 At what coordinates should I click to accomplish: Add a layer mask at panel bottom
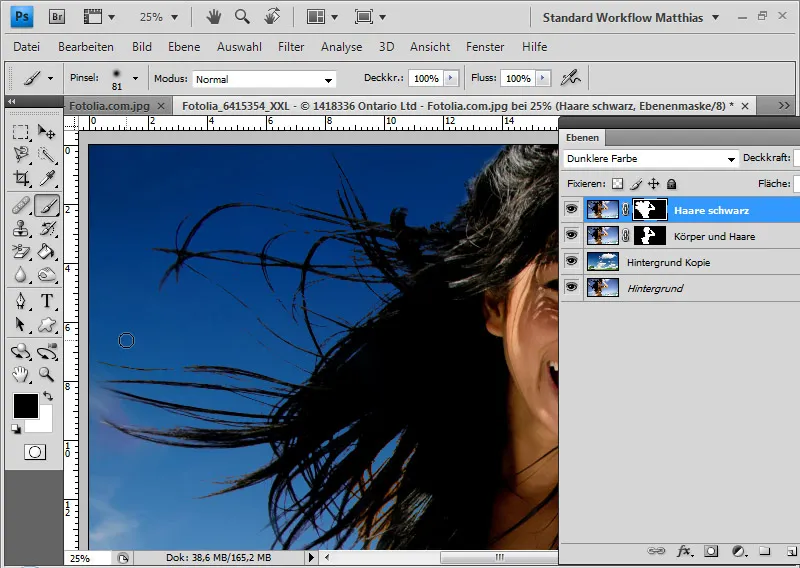click(x=711, y=551)
